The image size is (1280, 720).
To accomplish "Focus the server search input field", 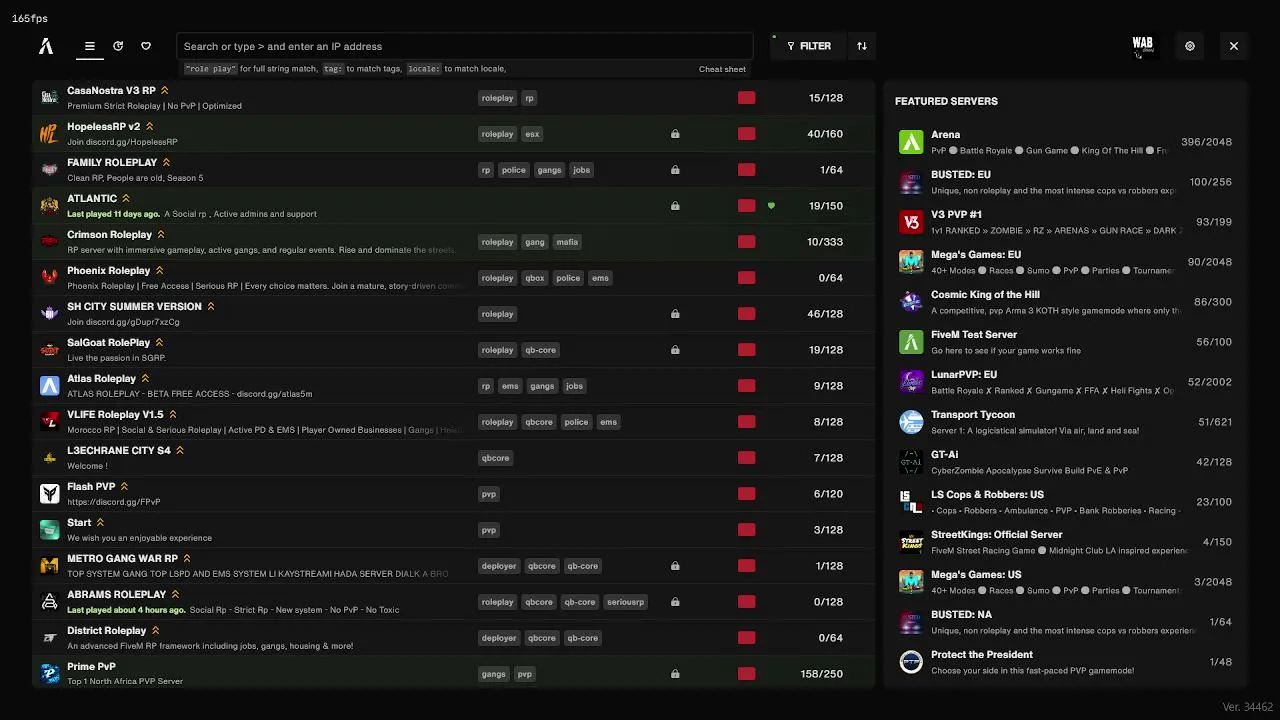I will coord(464,46).
